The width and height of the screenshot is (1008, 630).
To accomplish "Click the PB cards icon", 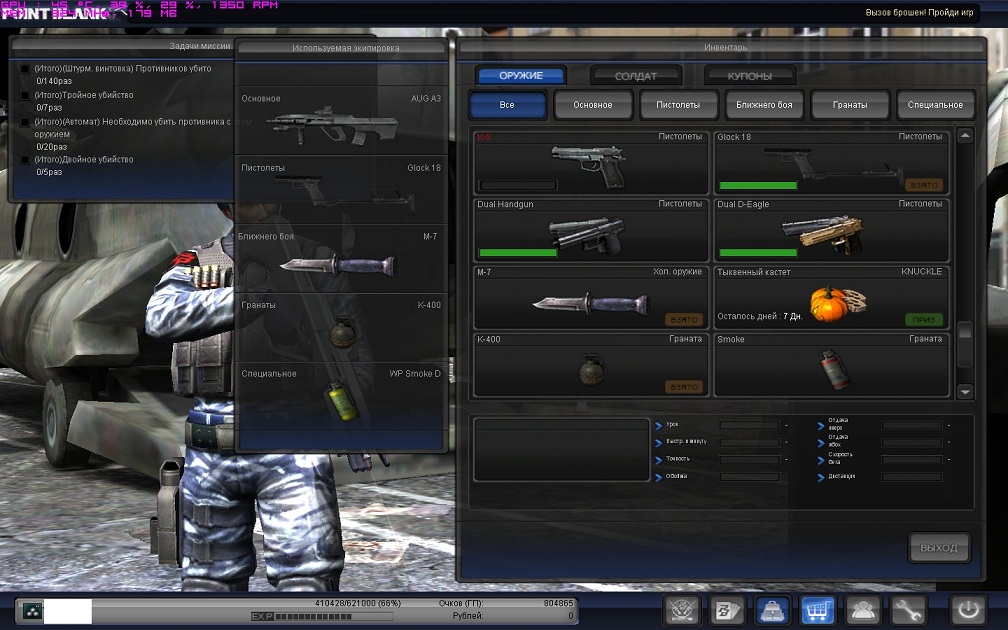I will (x=727, y=609).
